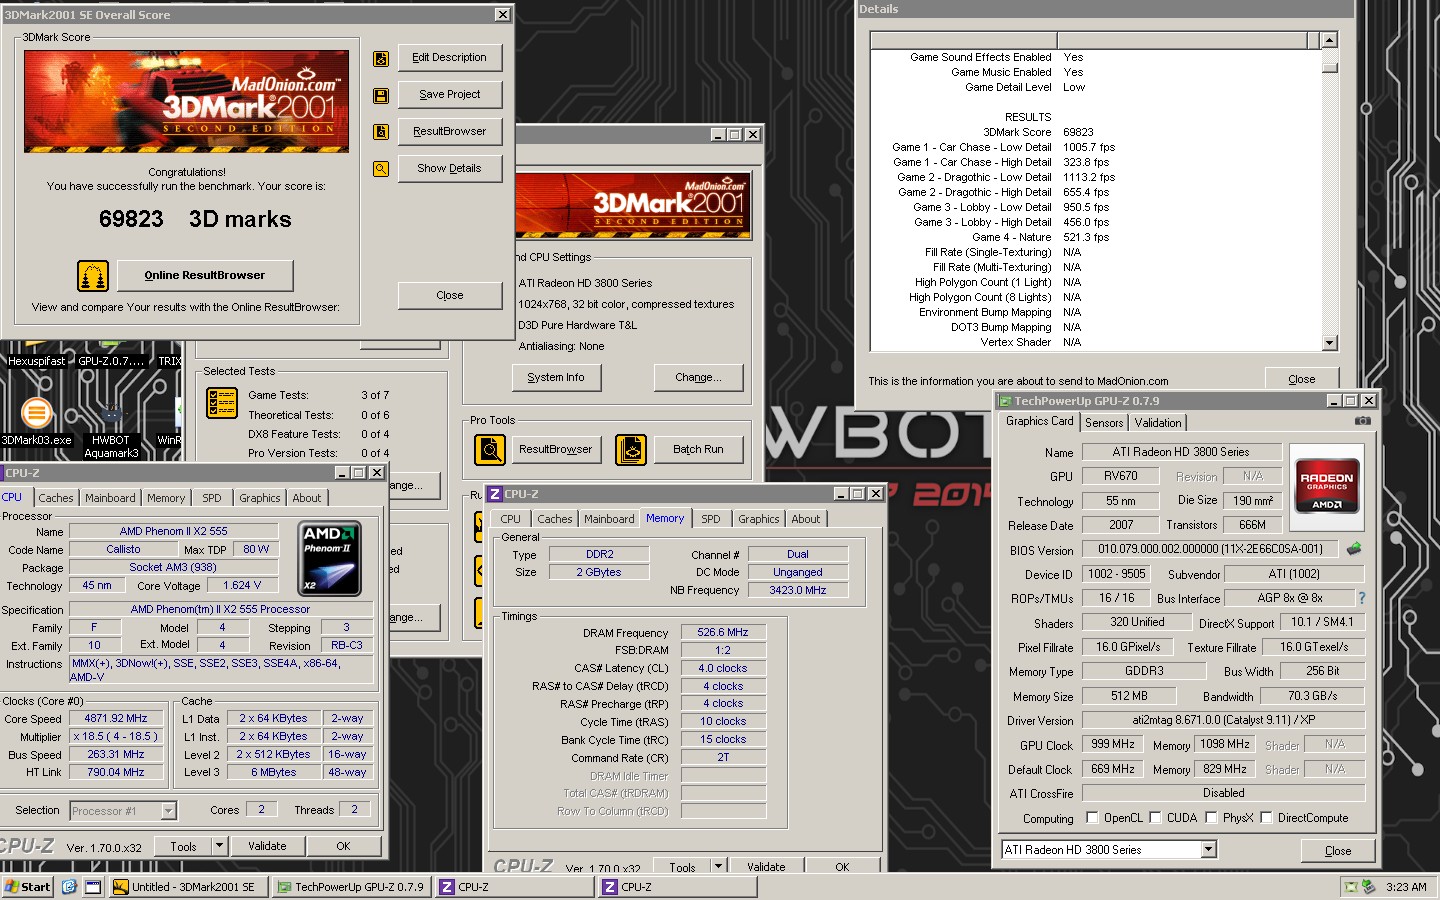
Task: Click the Close button in the Details window
Action: (1302, 379)
